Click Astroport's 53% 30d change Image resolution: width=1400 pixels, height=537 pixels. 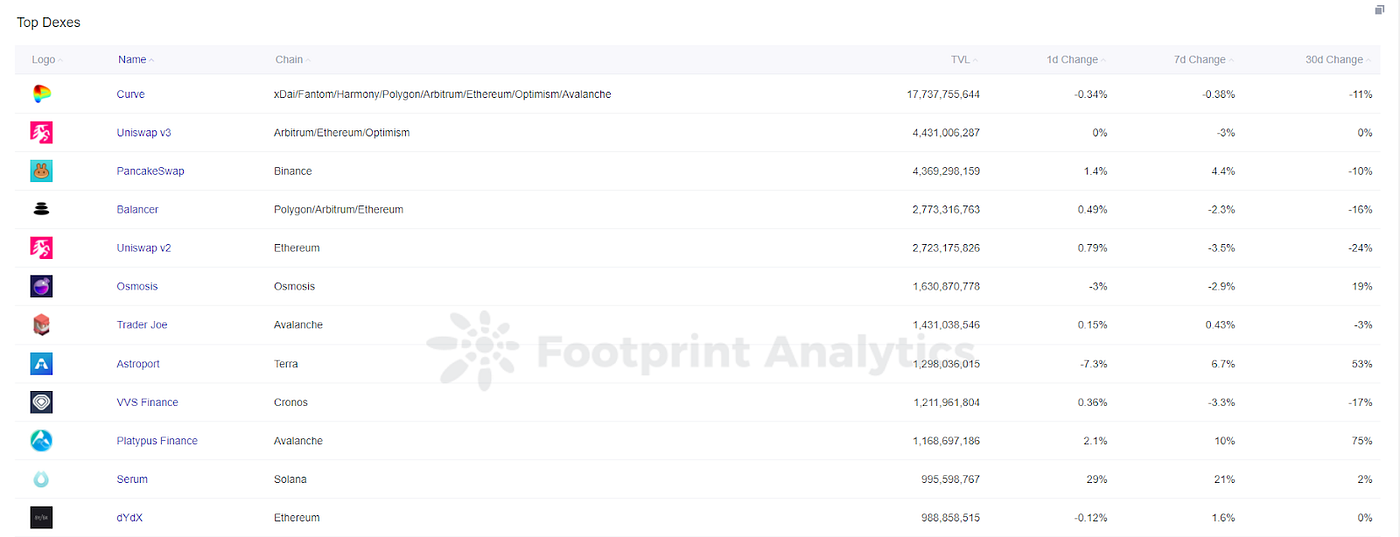[x=1361, y=364]
